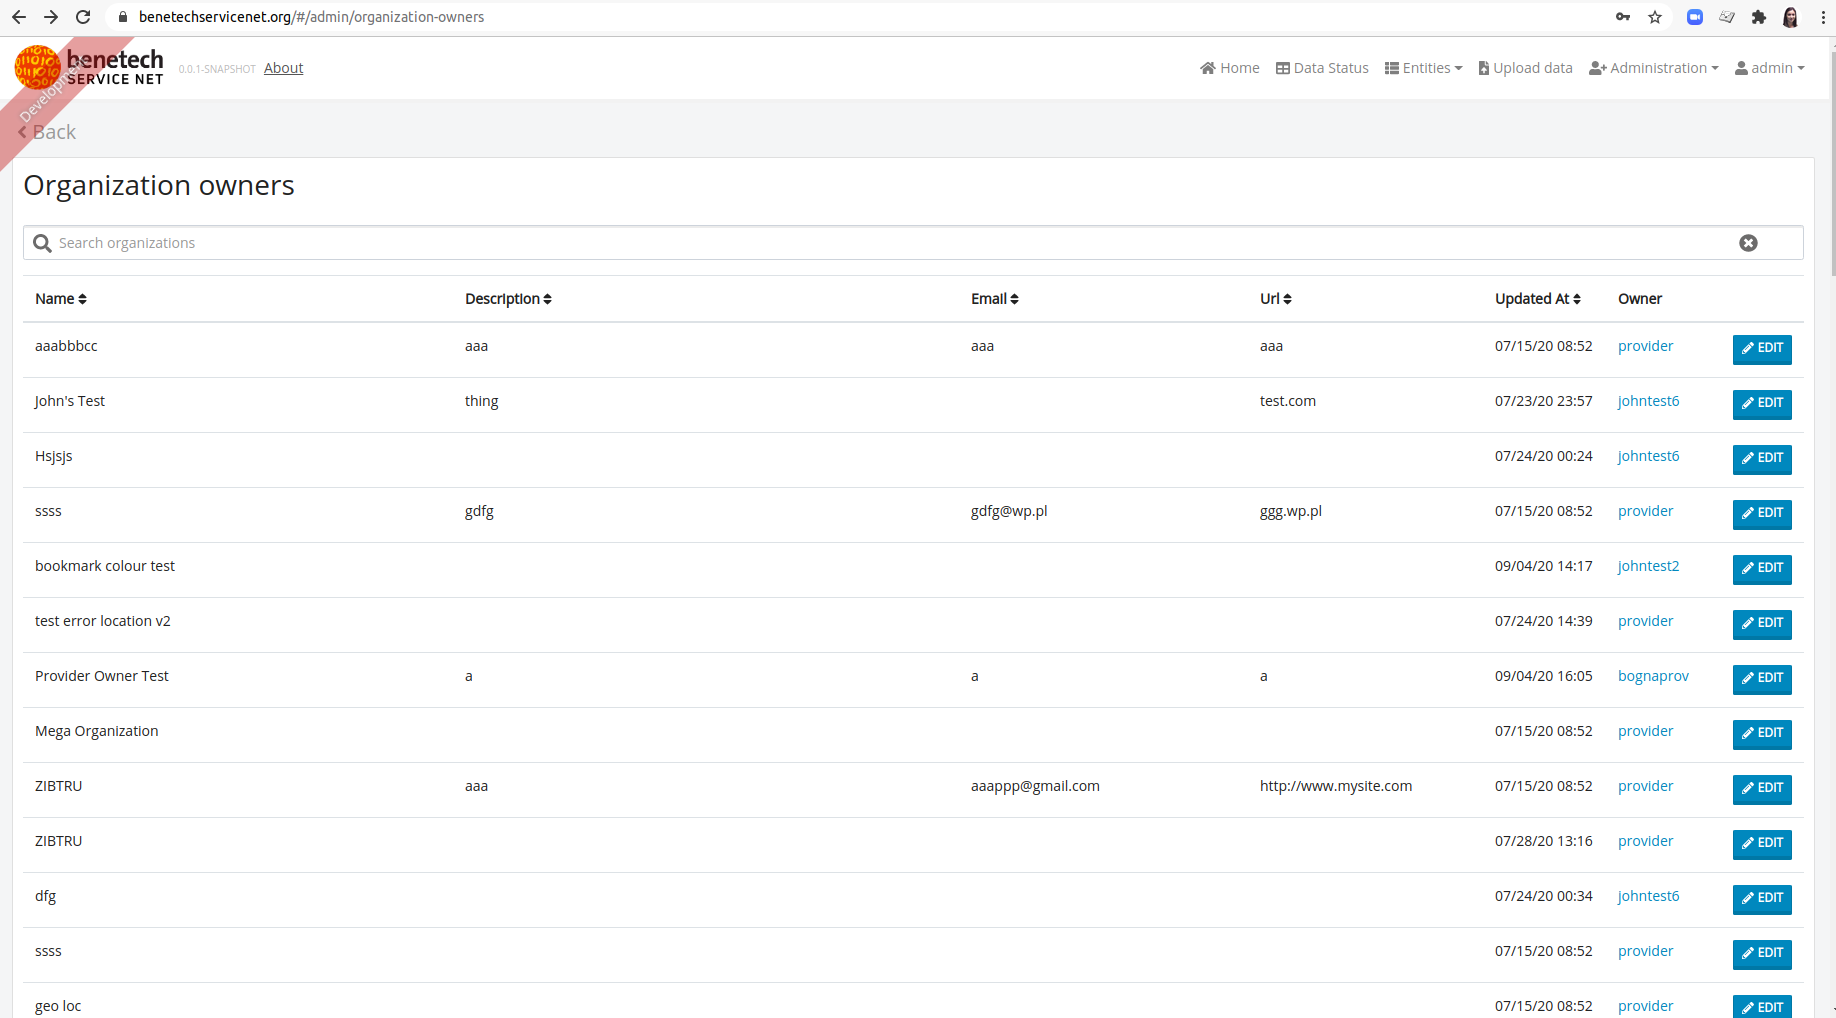Click the Upload data file icon
Screen dimensions: 1836x1018
click(x=1486, y=67)
